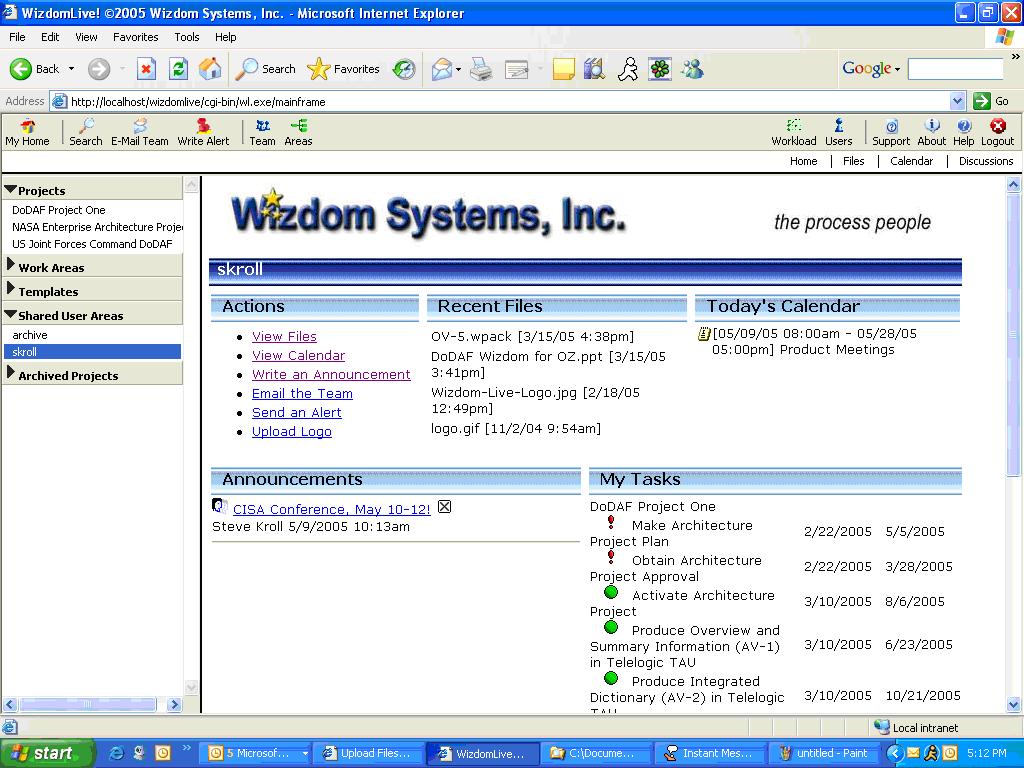The height and width of the screenshot is (768, 1024).
Task: Open the Upload Logo link
Action: [x=291, y=432]
